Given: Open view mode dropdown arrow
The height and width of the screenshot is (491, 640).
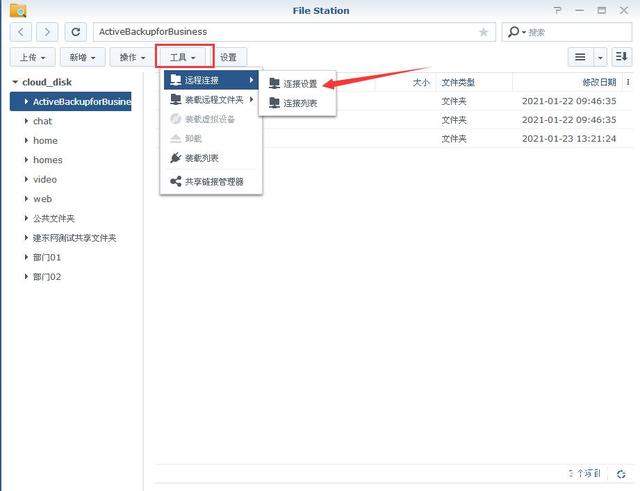Looking at the screenshot, I should pyautogui.click(x=600, y=57).
